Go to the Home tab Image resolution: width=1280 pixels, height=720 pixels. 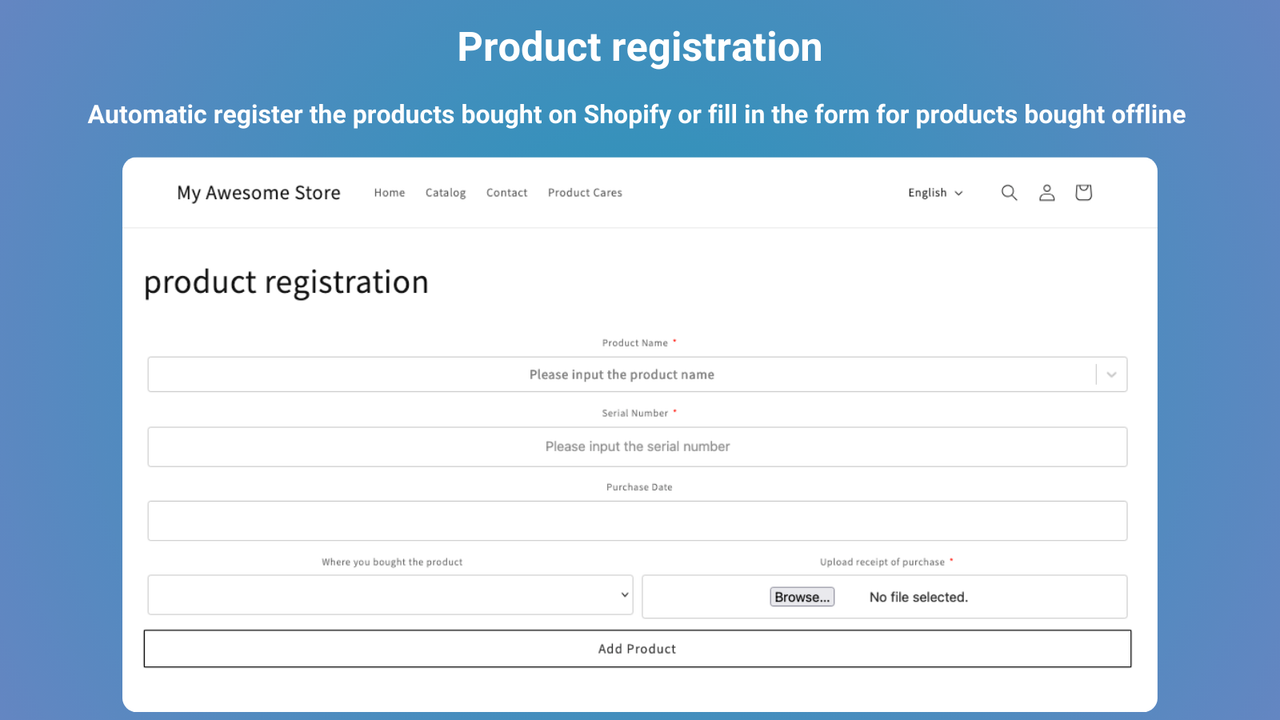389,192
